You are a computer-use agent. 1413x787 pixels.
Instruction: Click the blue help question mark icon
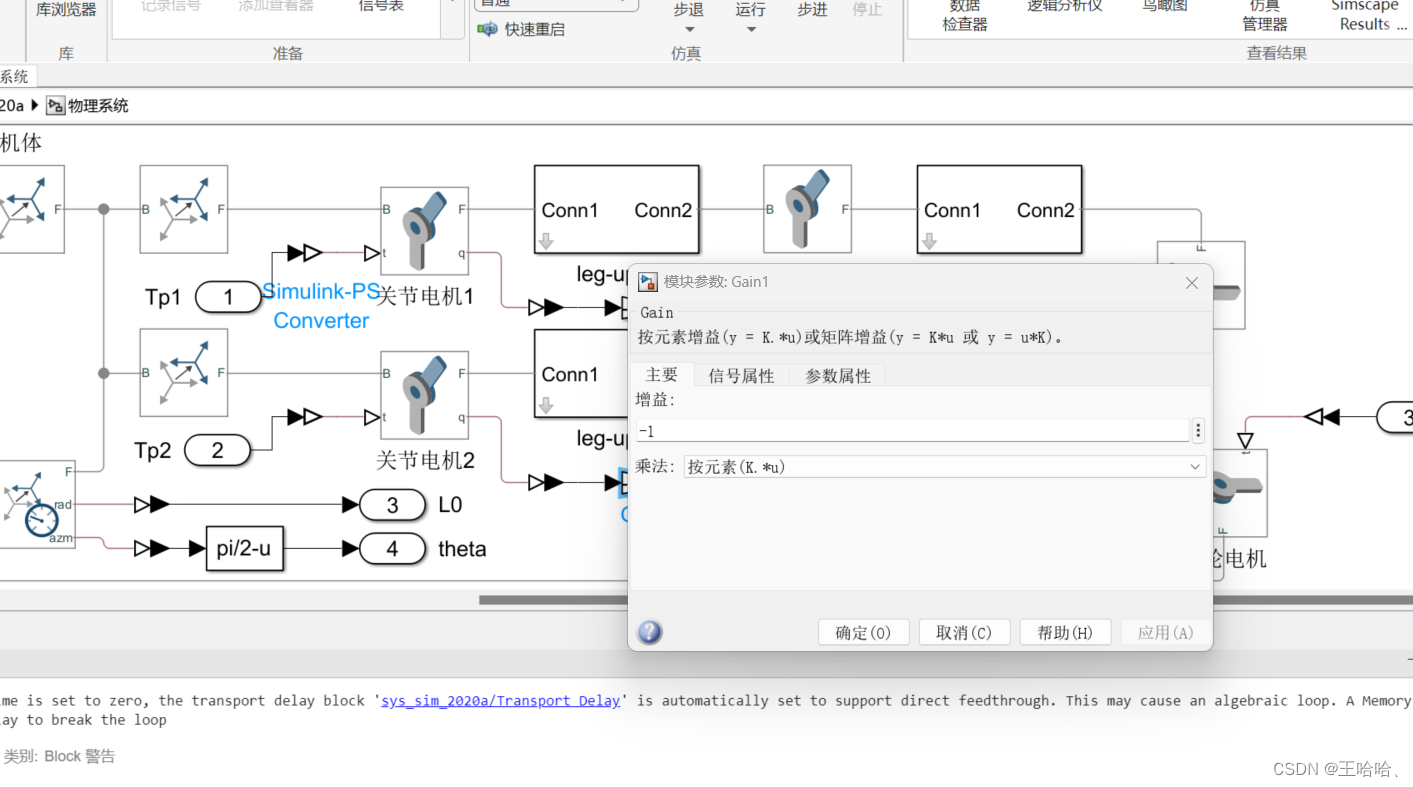[x=650, y=632]
